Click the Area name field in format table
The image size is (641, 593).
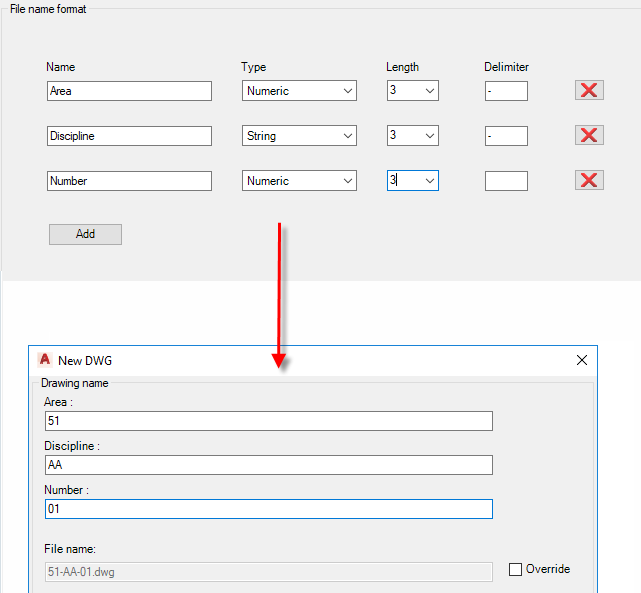tap(129, 91)
